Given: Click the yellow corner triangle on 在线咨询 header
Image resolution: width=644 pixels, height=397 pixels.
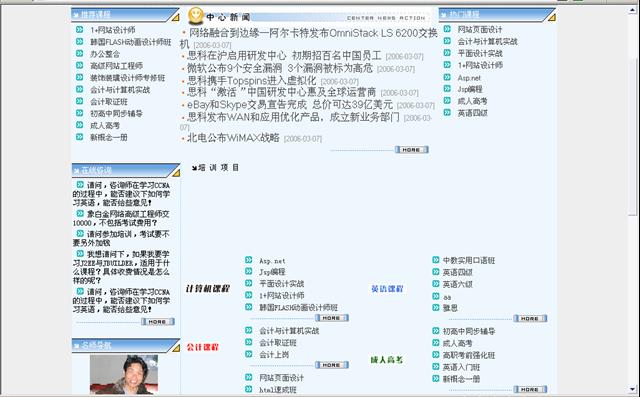Looking at the screenshot, I should pos(176,173).
